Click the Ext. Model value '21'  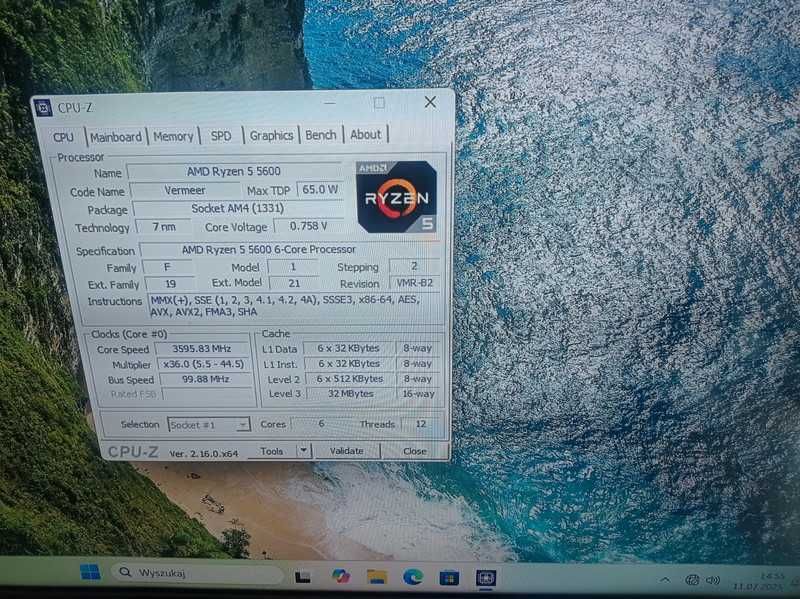[294, 283]
